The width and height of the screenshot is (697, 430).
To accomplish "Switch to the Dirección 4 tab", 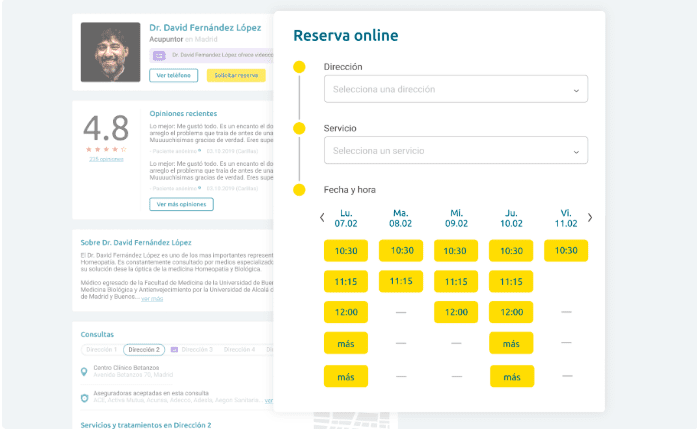I will [239, 350].
